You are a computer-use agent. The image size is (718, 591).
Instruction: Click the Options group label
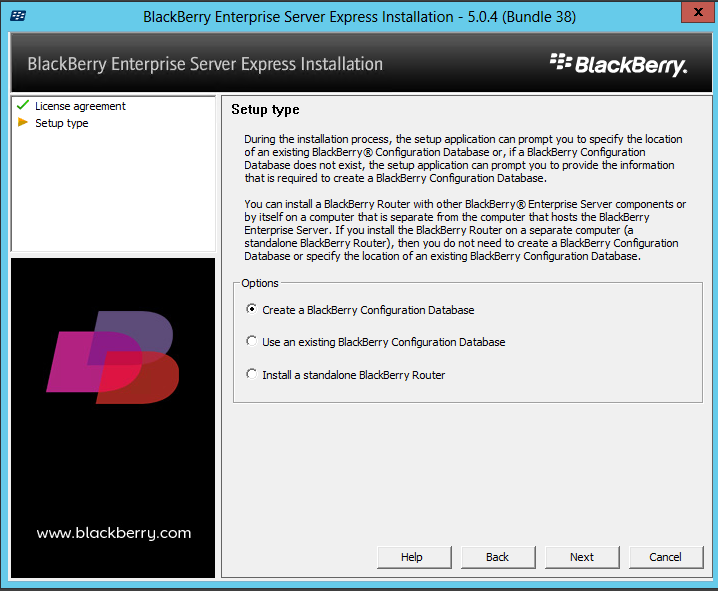(x=260, y=283)
